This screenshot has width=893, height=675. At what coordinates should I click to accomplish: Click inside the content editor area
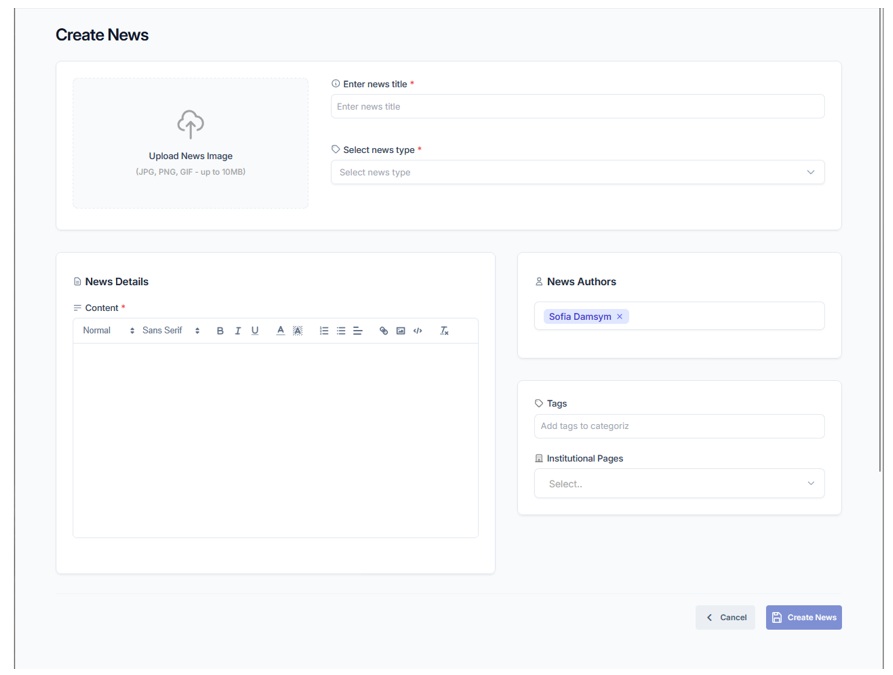point(276,440)
